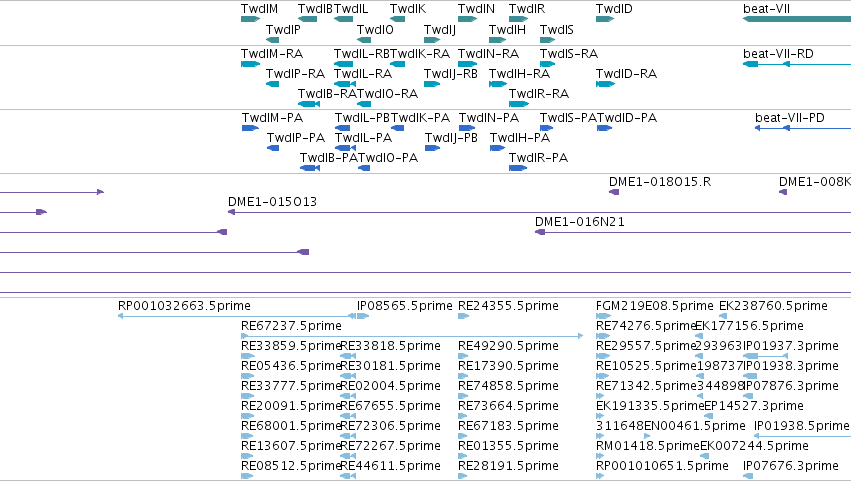Select the TwdlP-PA protein label
This screenshot has width=851, height=481.
(296, 138)
